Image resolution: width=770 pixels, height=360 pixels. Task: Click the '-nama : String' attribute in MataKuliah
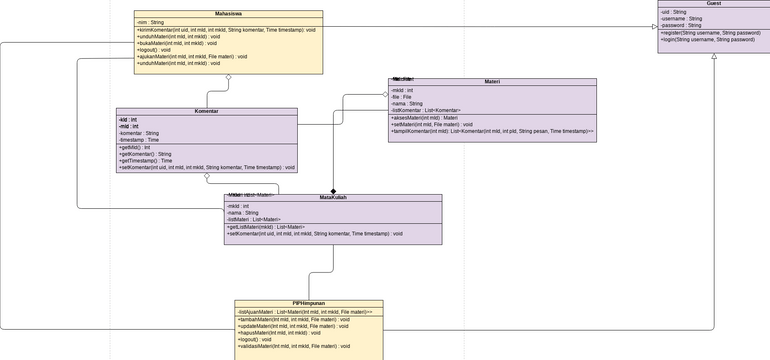click(x=243, y=213)
